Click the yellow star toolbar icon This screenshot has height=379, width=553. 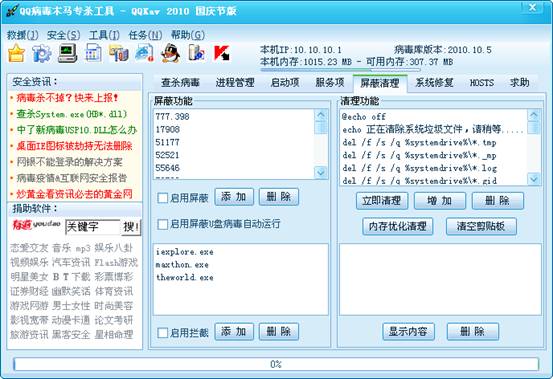[16, 53]
